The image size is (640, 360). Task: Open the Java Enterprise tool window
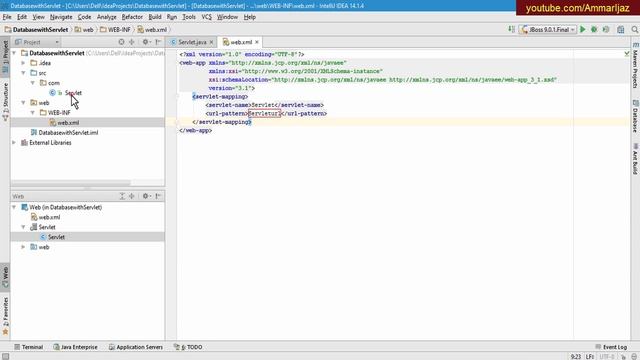coord(76,347)
